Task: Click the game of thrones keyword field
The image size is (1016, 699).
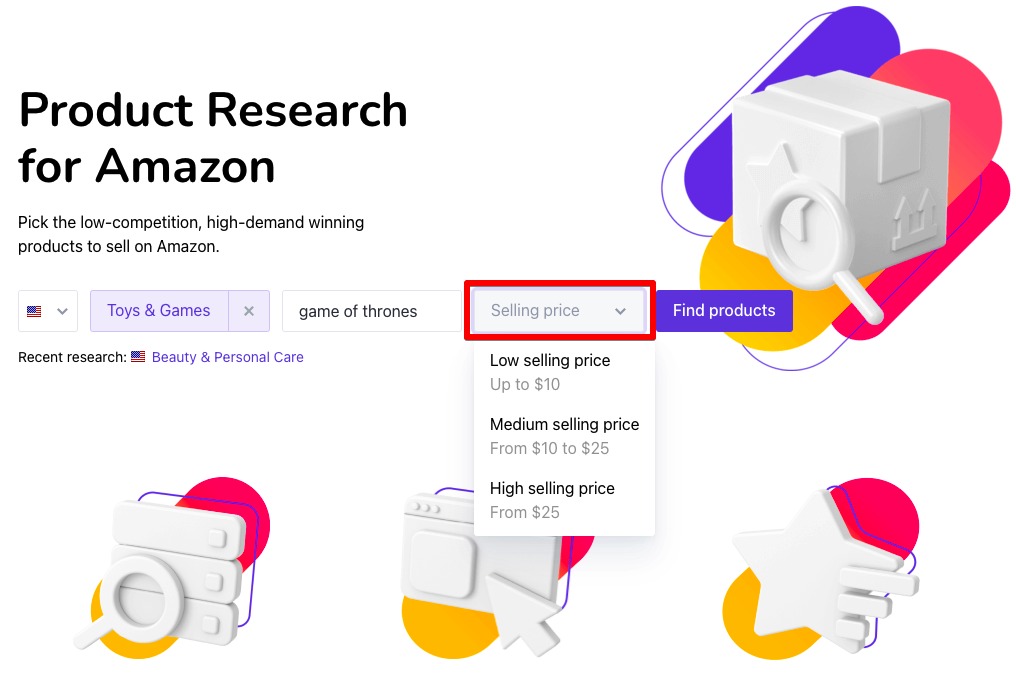Action: (371, 311)
